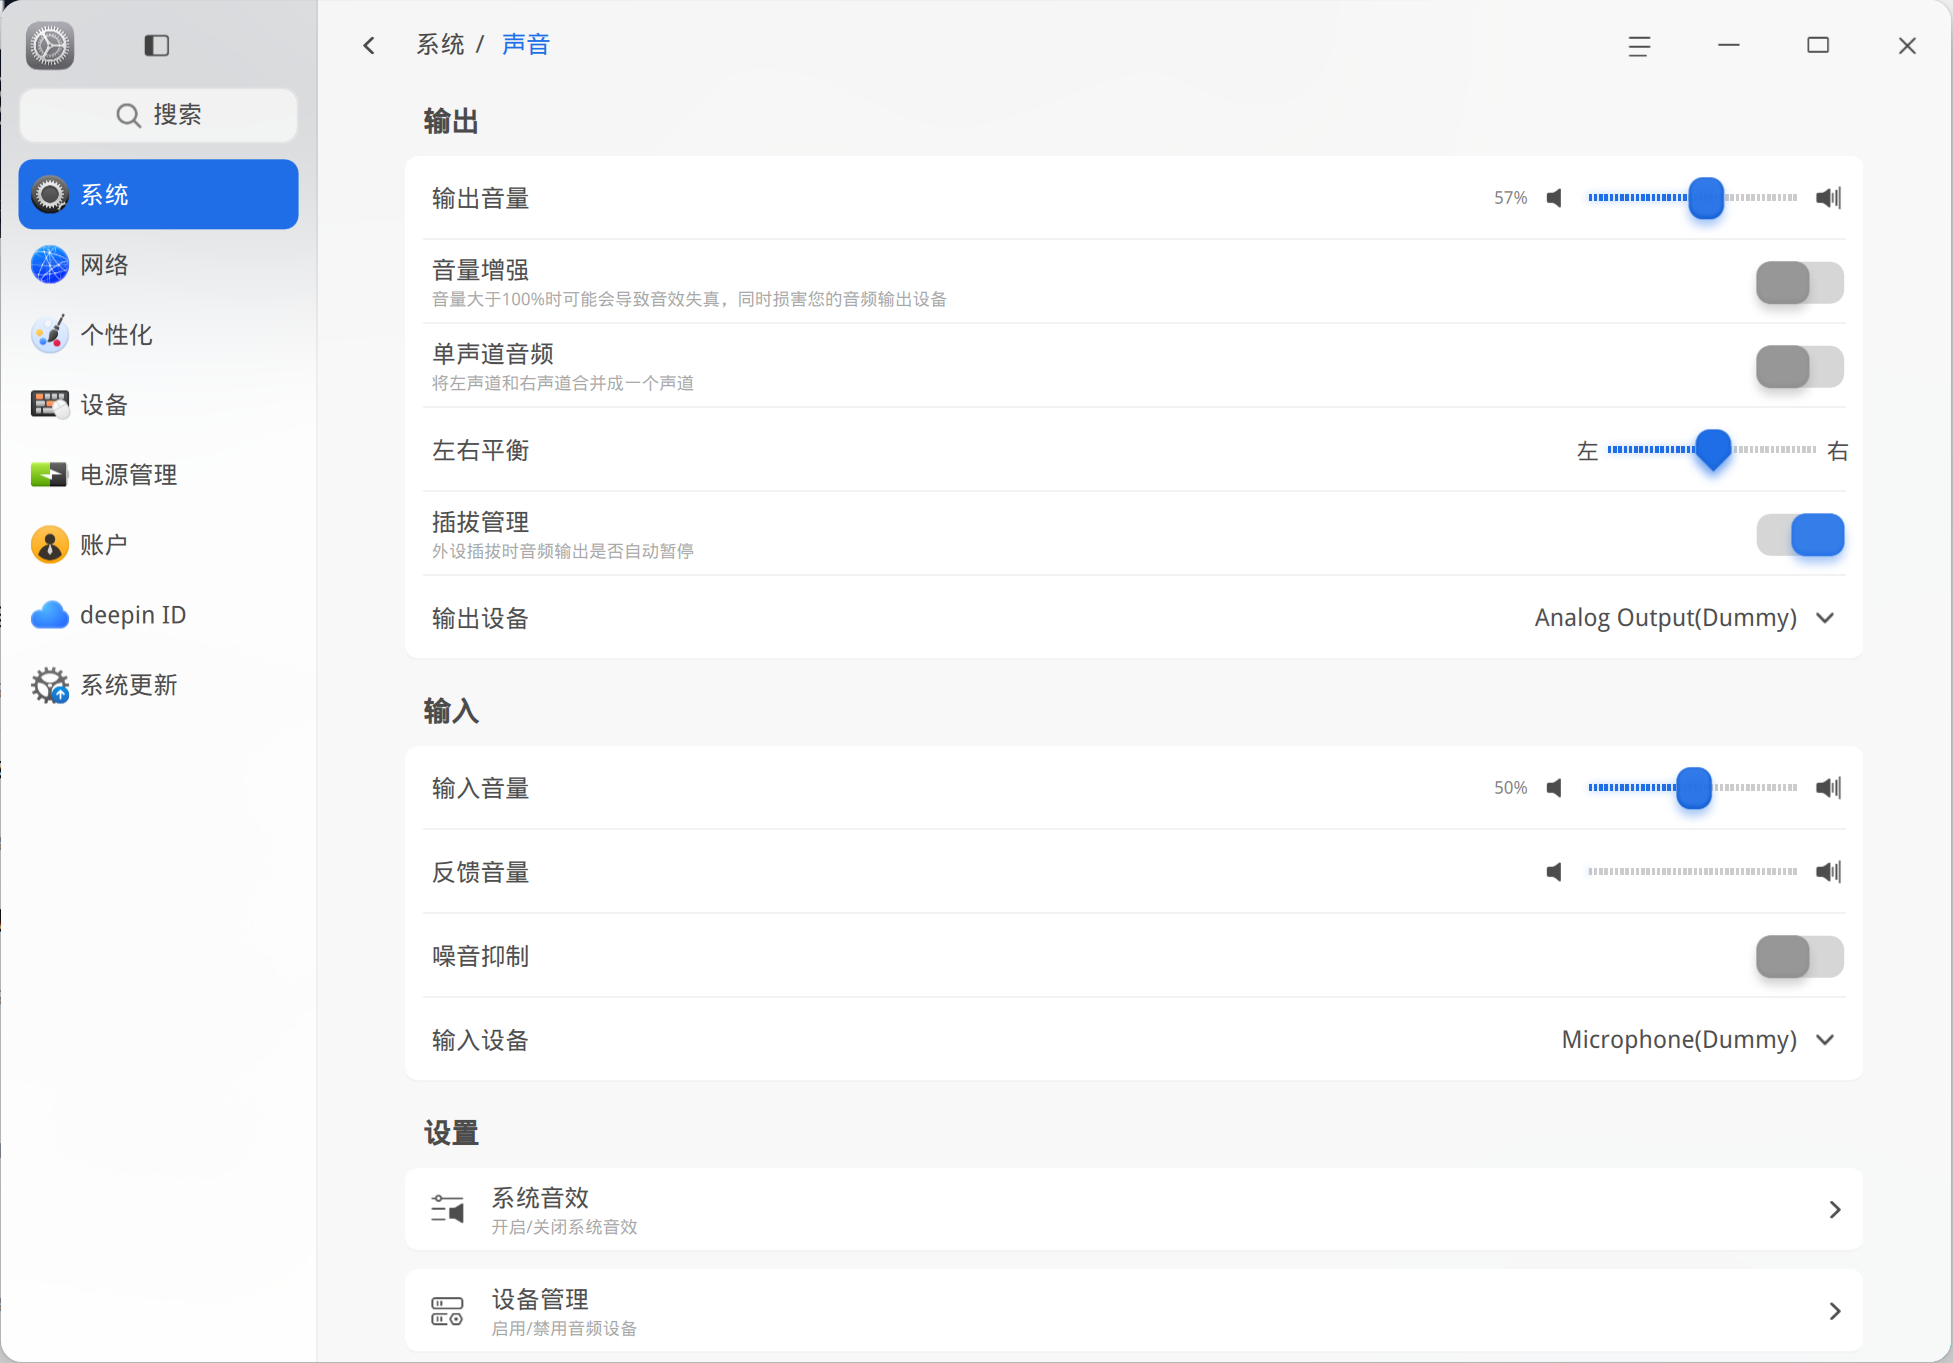Open 个性化 personalization settings
This screenshot has width=1953, height=1363.
[x=158, y=335]
